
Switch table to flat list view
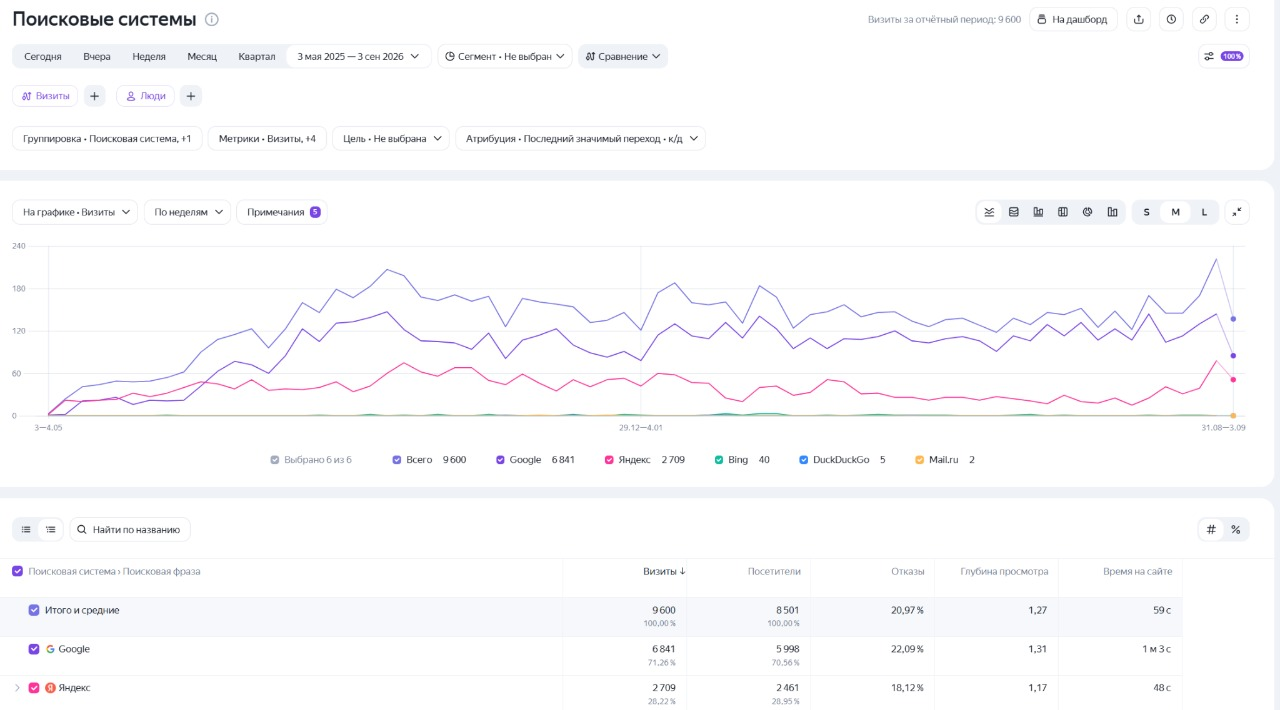coord(26,529)
